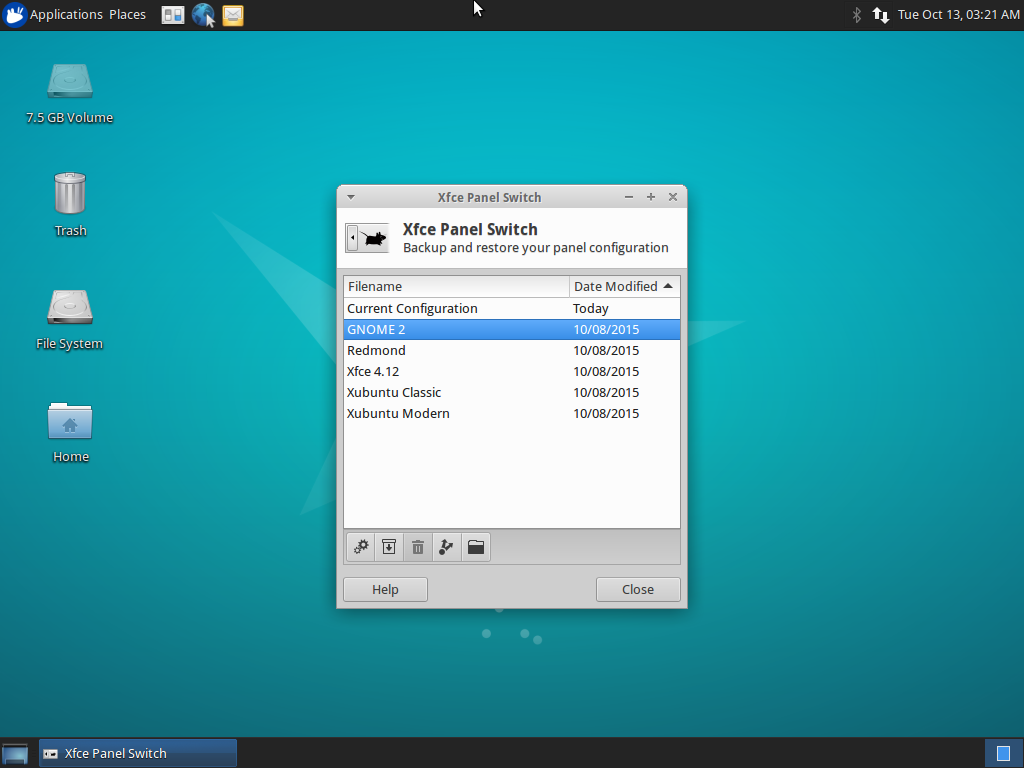Open a panel configuration file
The height and width of the screenshot is (768, 1024).
(475, 547)
